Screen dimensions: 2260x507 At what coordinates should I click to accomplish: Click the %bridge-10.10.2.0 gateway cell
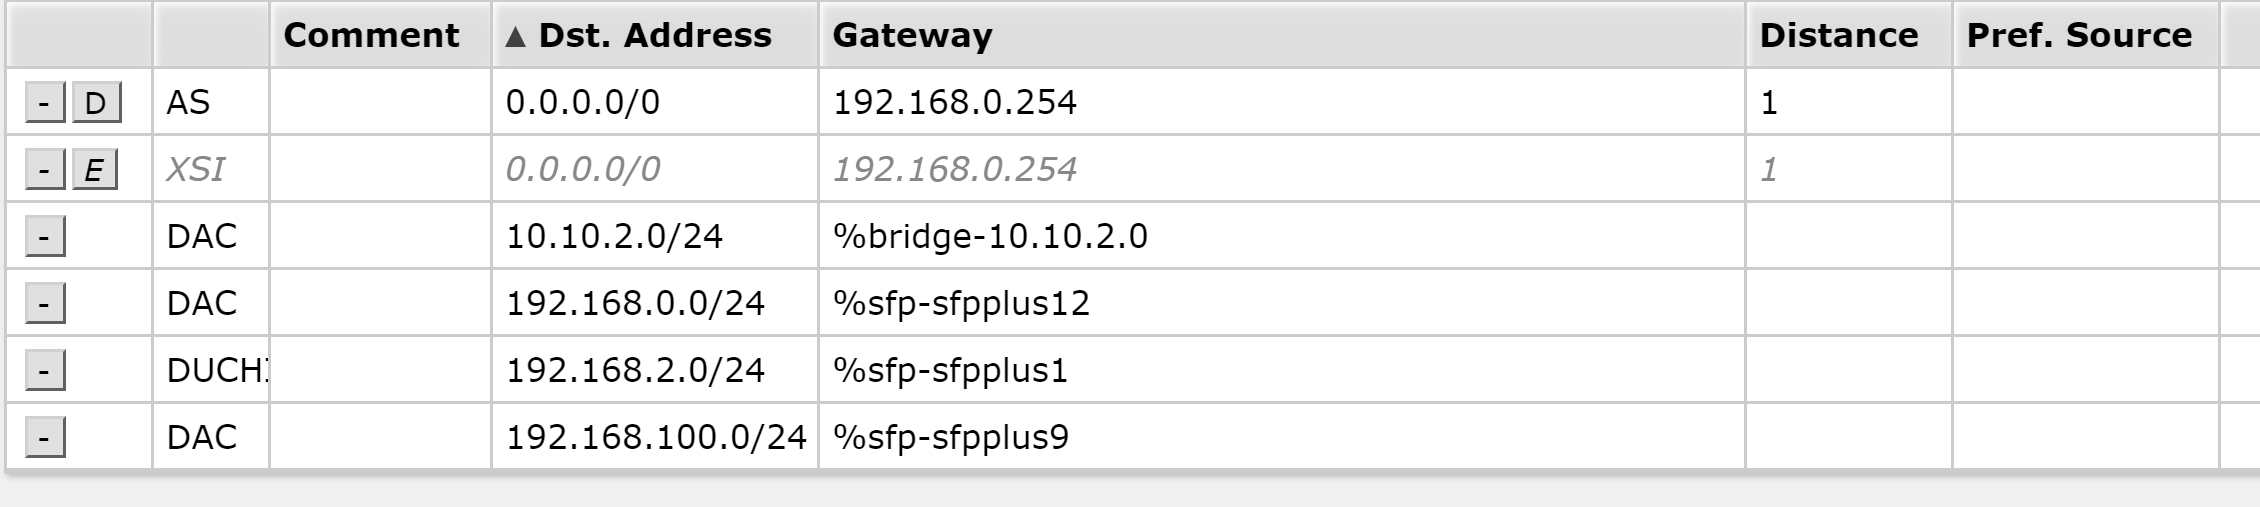tap(990, 237)
